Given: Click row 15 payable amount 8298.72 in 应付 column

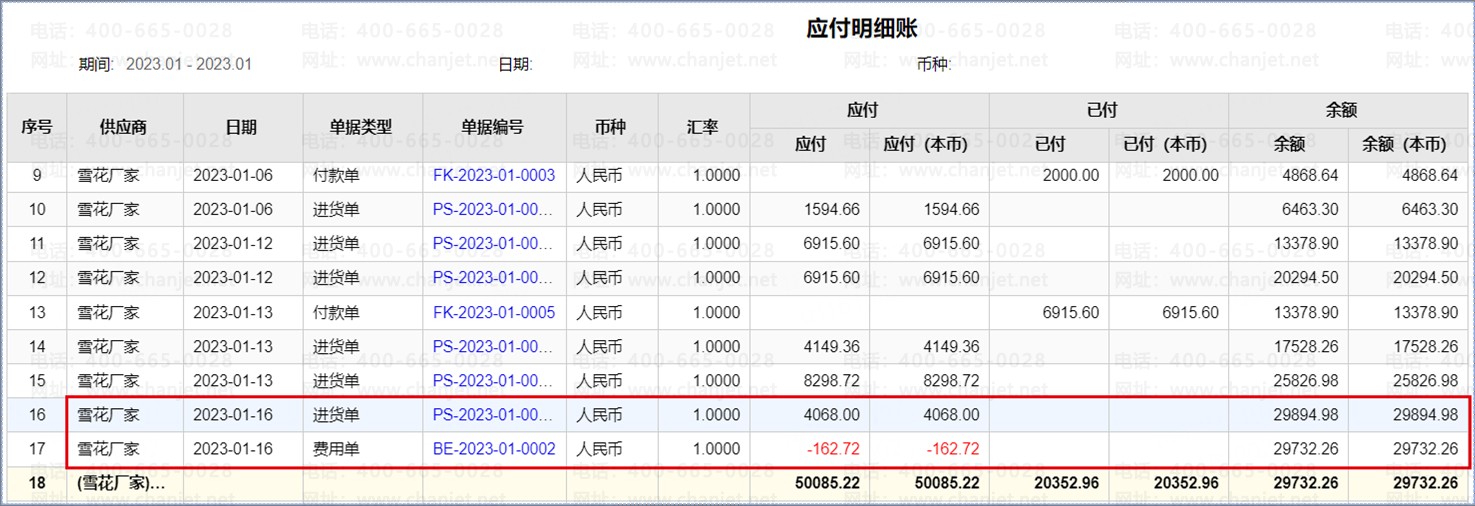Looking at the screenshot, I should [832, 381].
